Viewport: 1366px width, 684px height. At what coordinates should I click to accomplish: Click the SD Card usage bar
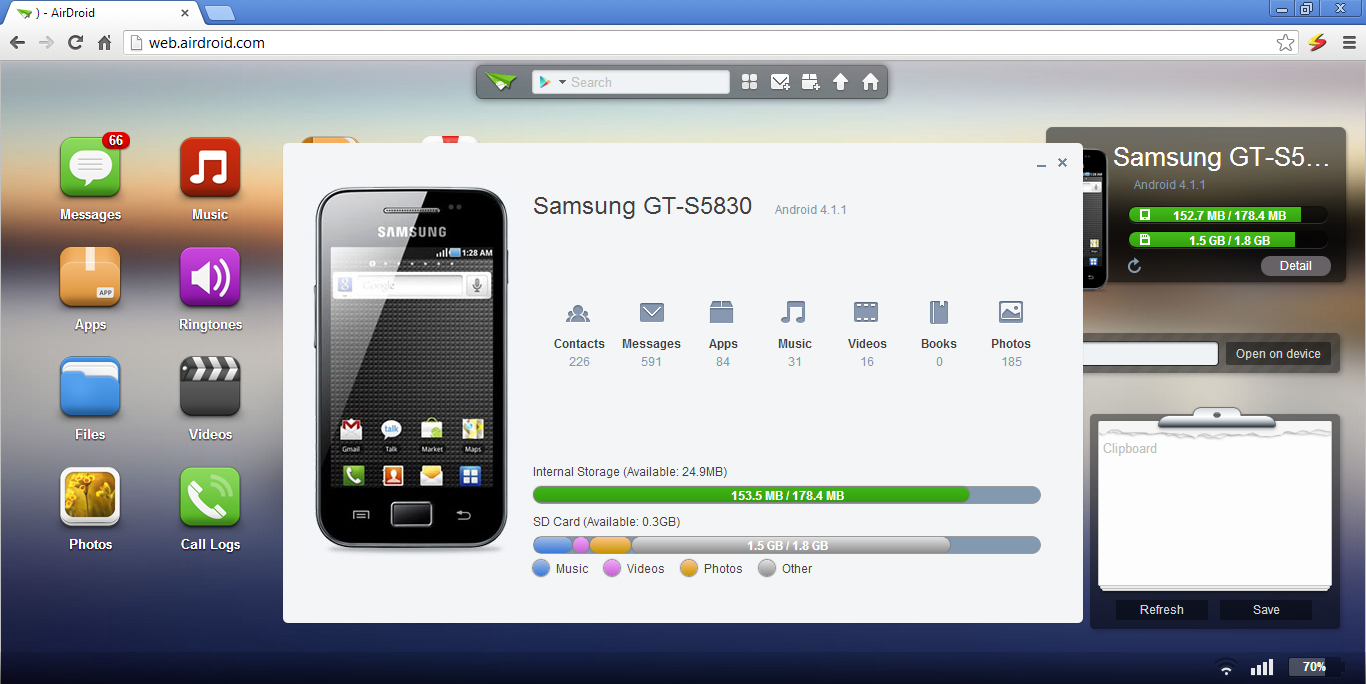pos(786,545)
